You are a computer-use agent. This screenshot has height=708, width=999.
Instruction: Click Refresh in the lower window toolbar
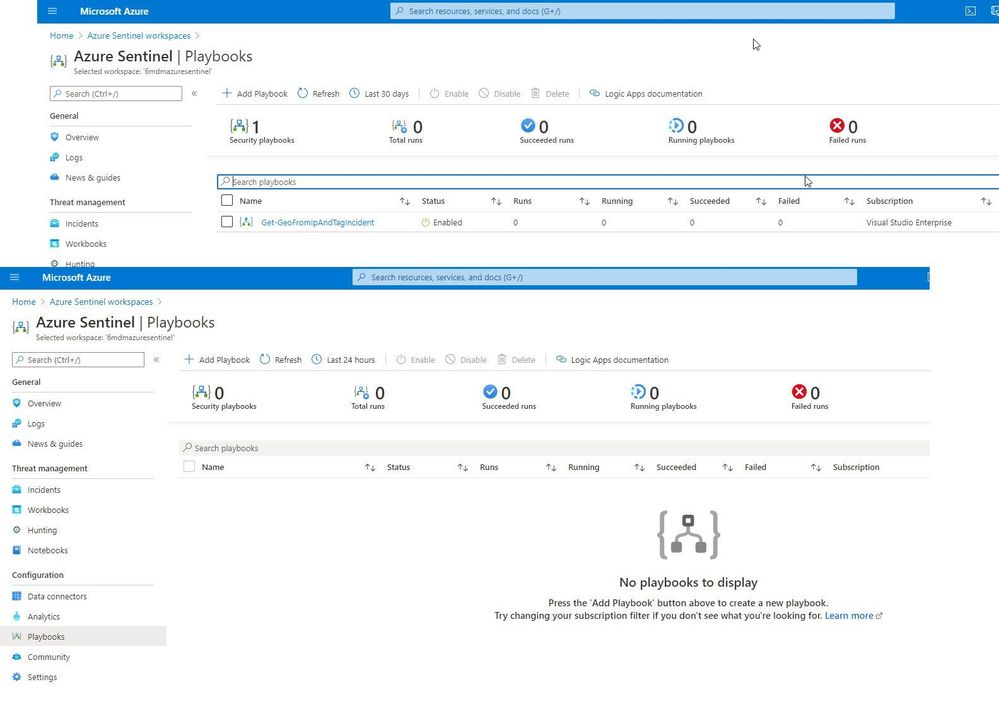point(281,360)
